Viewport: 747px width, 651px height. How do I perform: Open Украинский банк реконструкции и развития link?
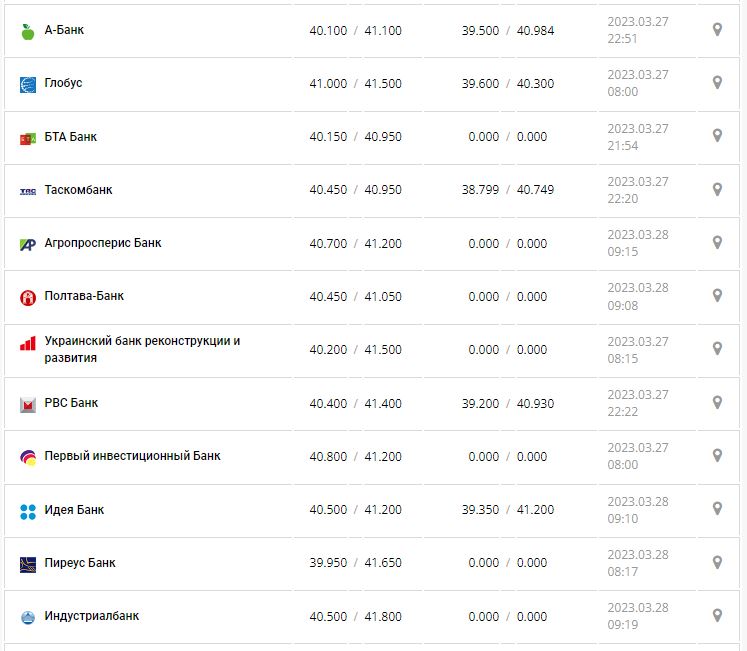[142, 349]
